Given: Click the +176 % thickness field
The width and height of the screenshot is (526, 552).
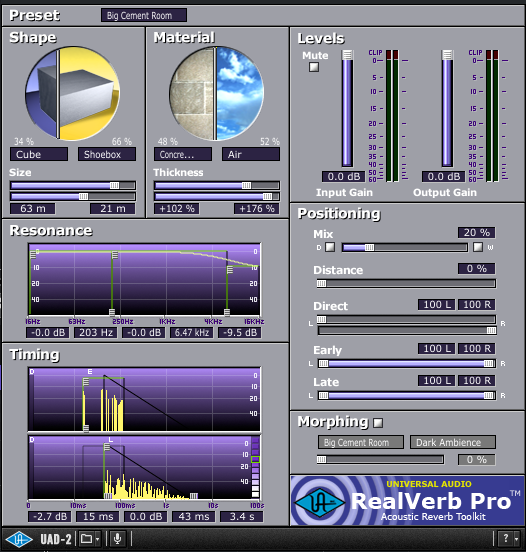Looking at the screenshot, I should (257, 208).
